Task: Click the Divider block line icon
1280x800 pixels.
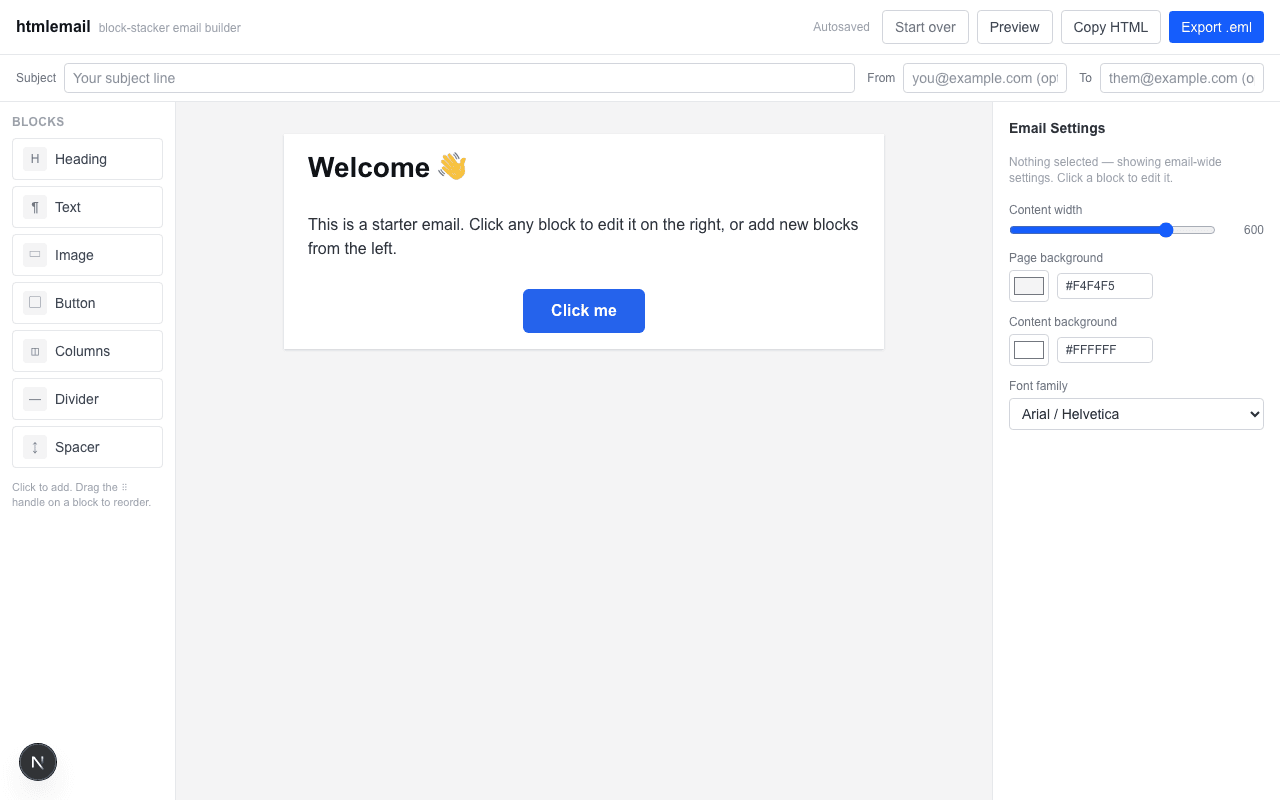Action: tap(35, 399)
